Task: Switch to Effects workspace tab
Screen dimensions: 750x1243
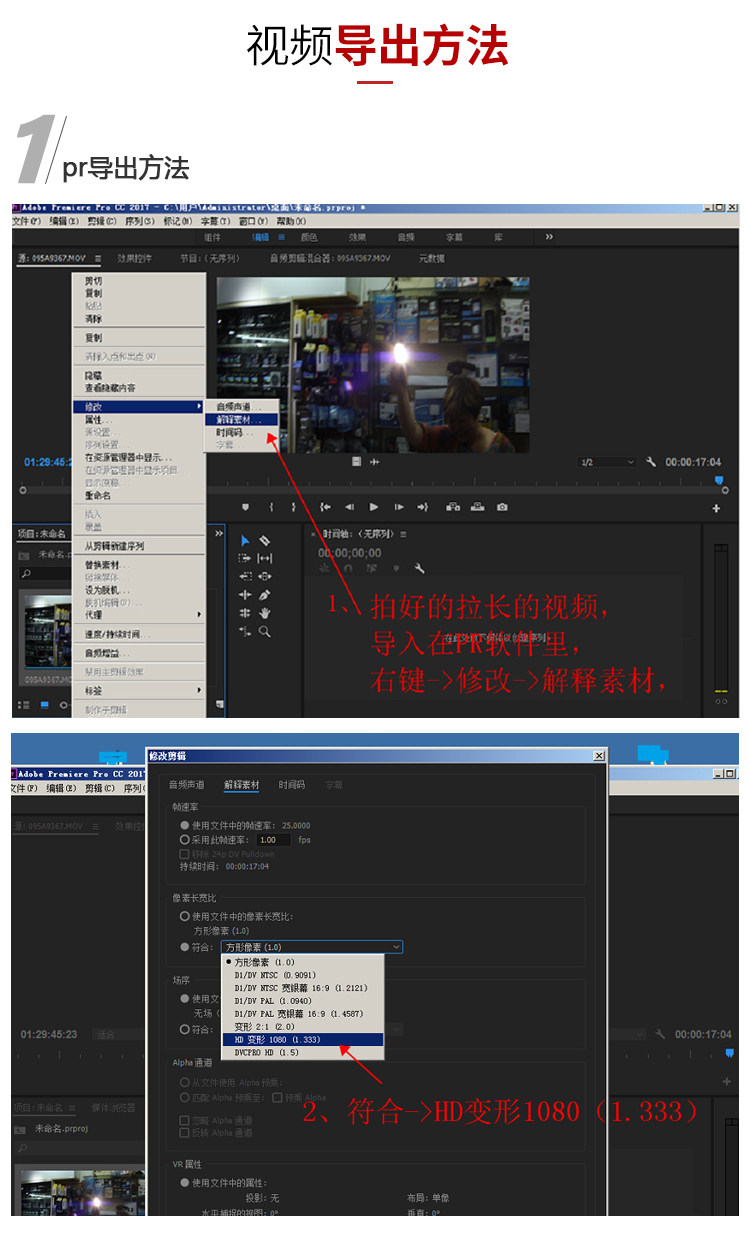Action: (x=357, y=237)
